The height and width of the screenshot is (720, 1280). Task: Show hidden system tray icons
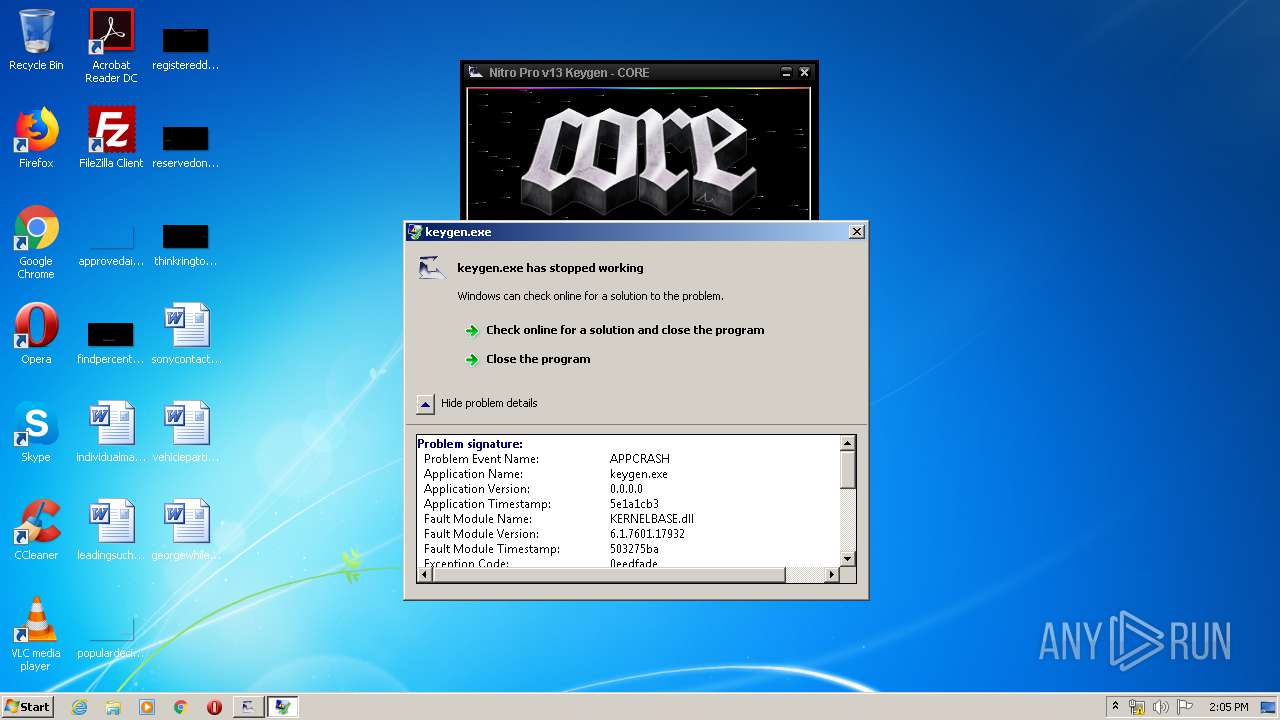[x=1115, y=707]
